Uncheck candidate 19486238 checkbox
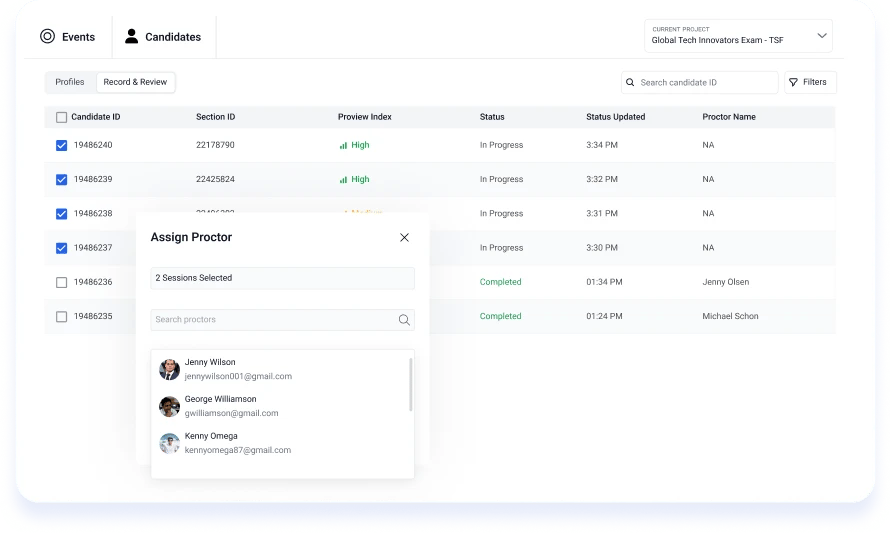Viewport: 890px width, 533px height. (61, 214)
